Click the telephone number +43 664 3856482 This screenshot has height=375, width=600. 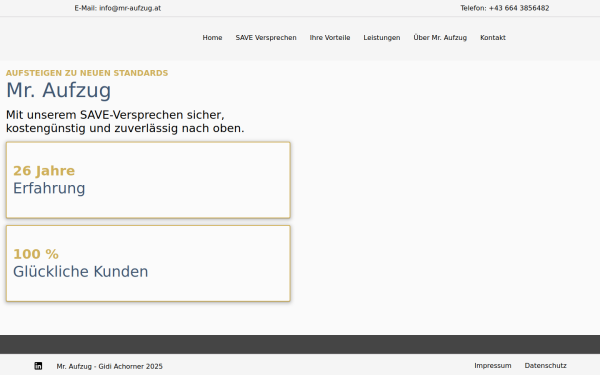(519, 8)
